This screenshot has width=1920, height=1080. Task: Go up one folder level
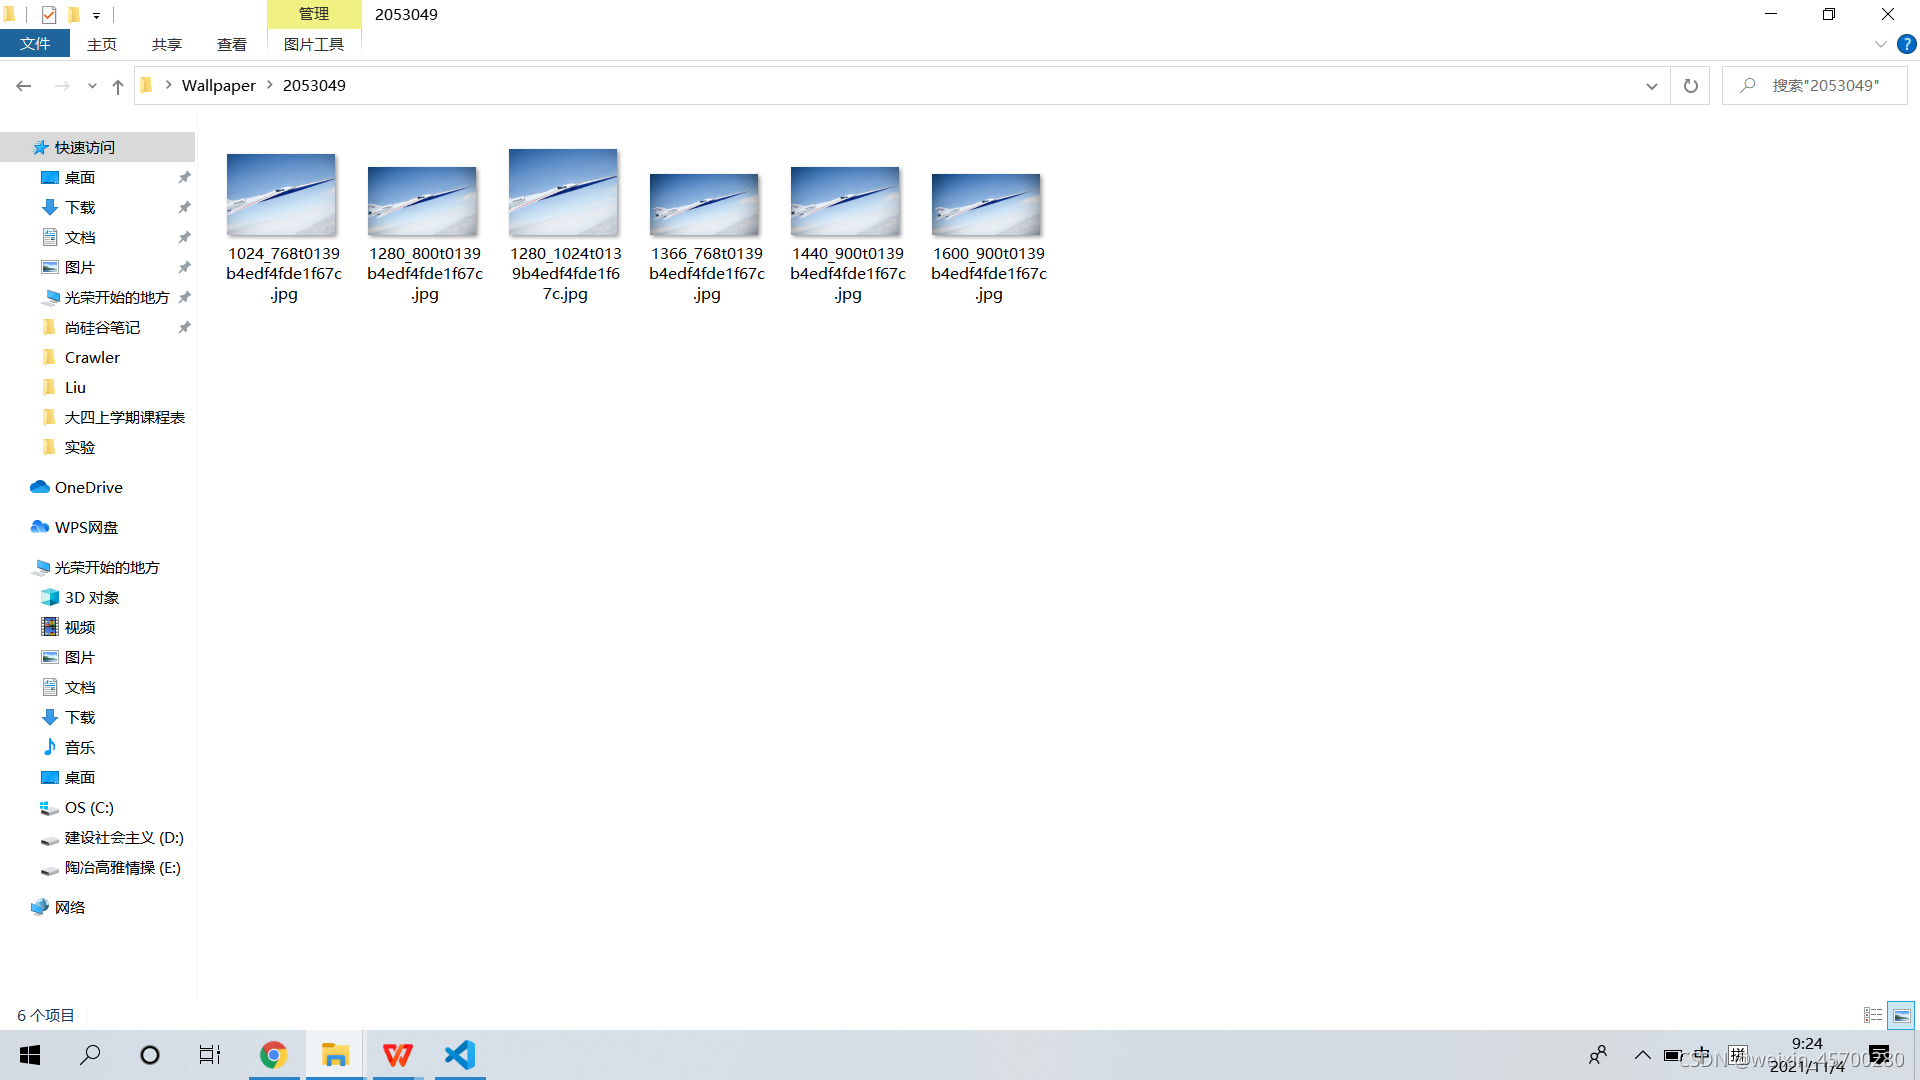pyautogui.click(x=118, y=86)
